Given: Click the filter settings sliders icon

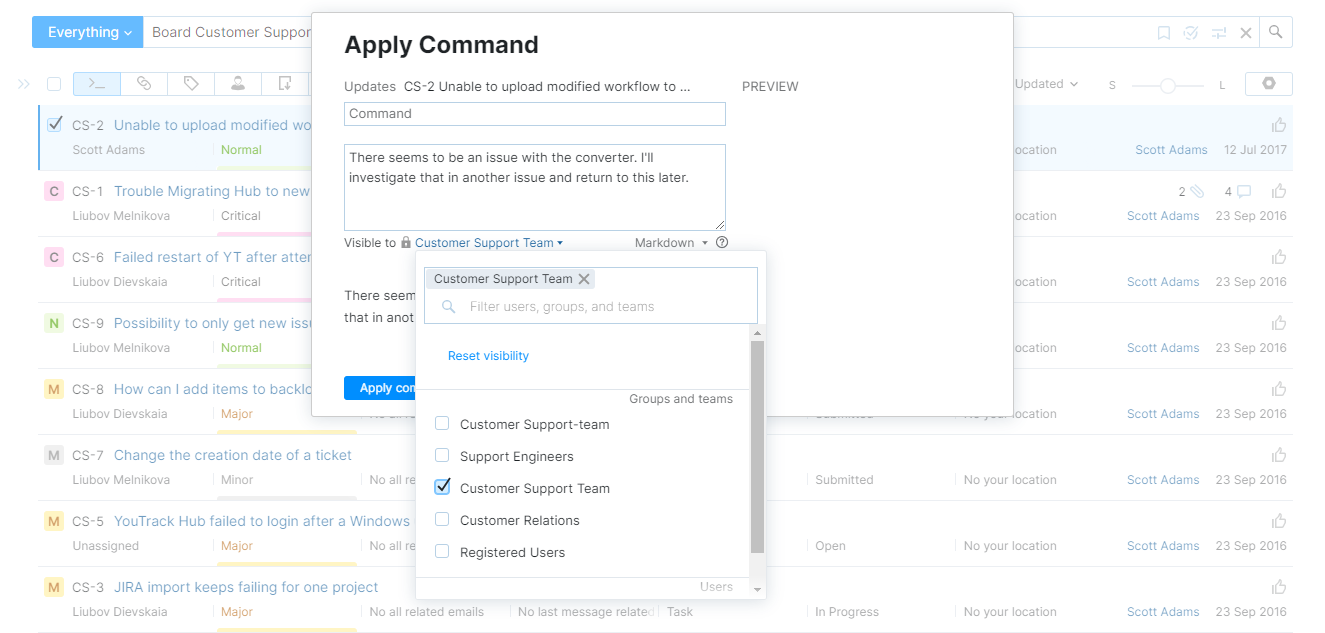Looking at the screenshot, I should [1218, 32].
